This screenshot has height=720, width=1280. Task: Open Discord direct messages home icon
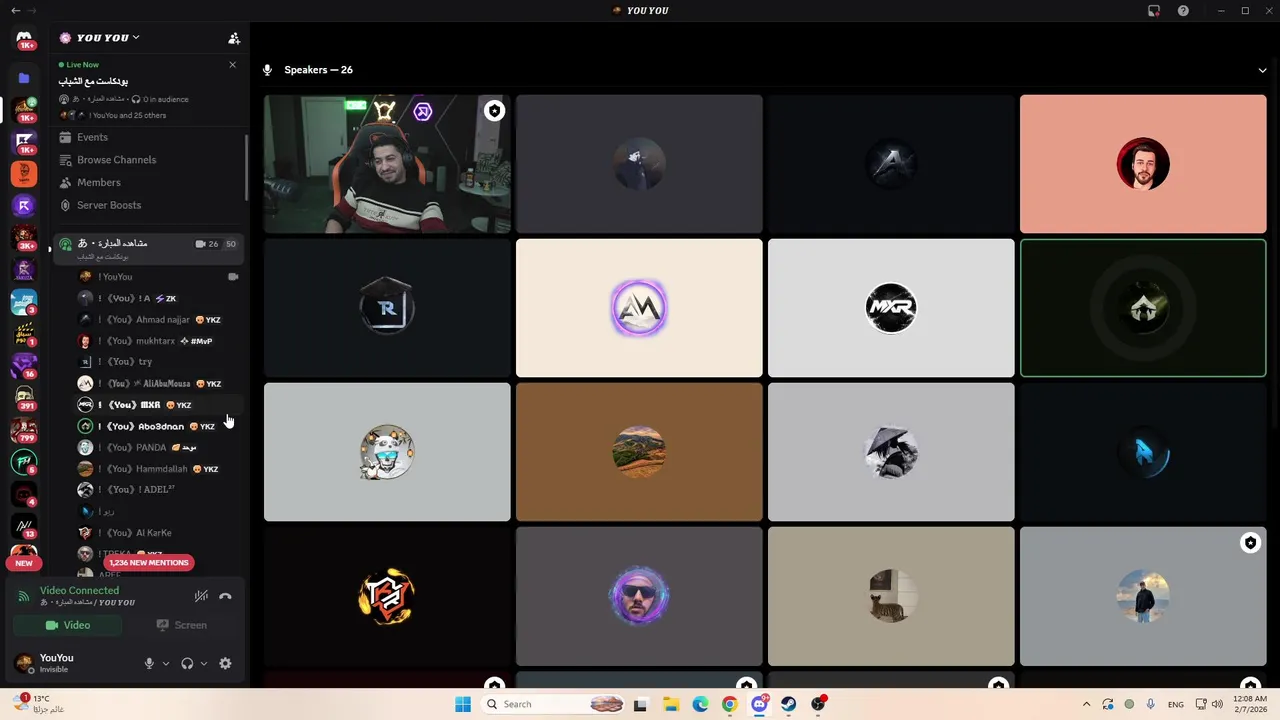point(24,38)
